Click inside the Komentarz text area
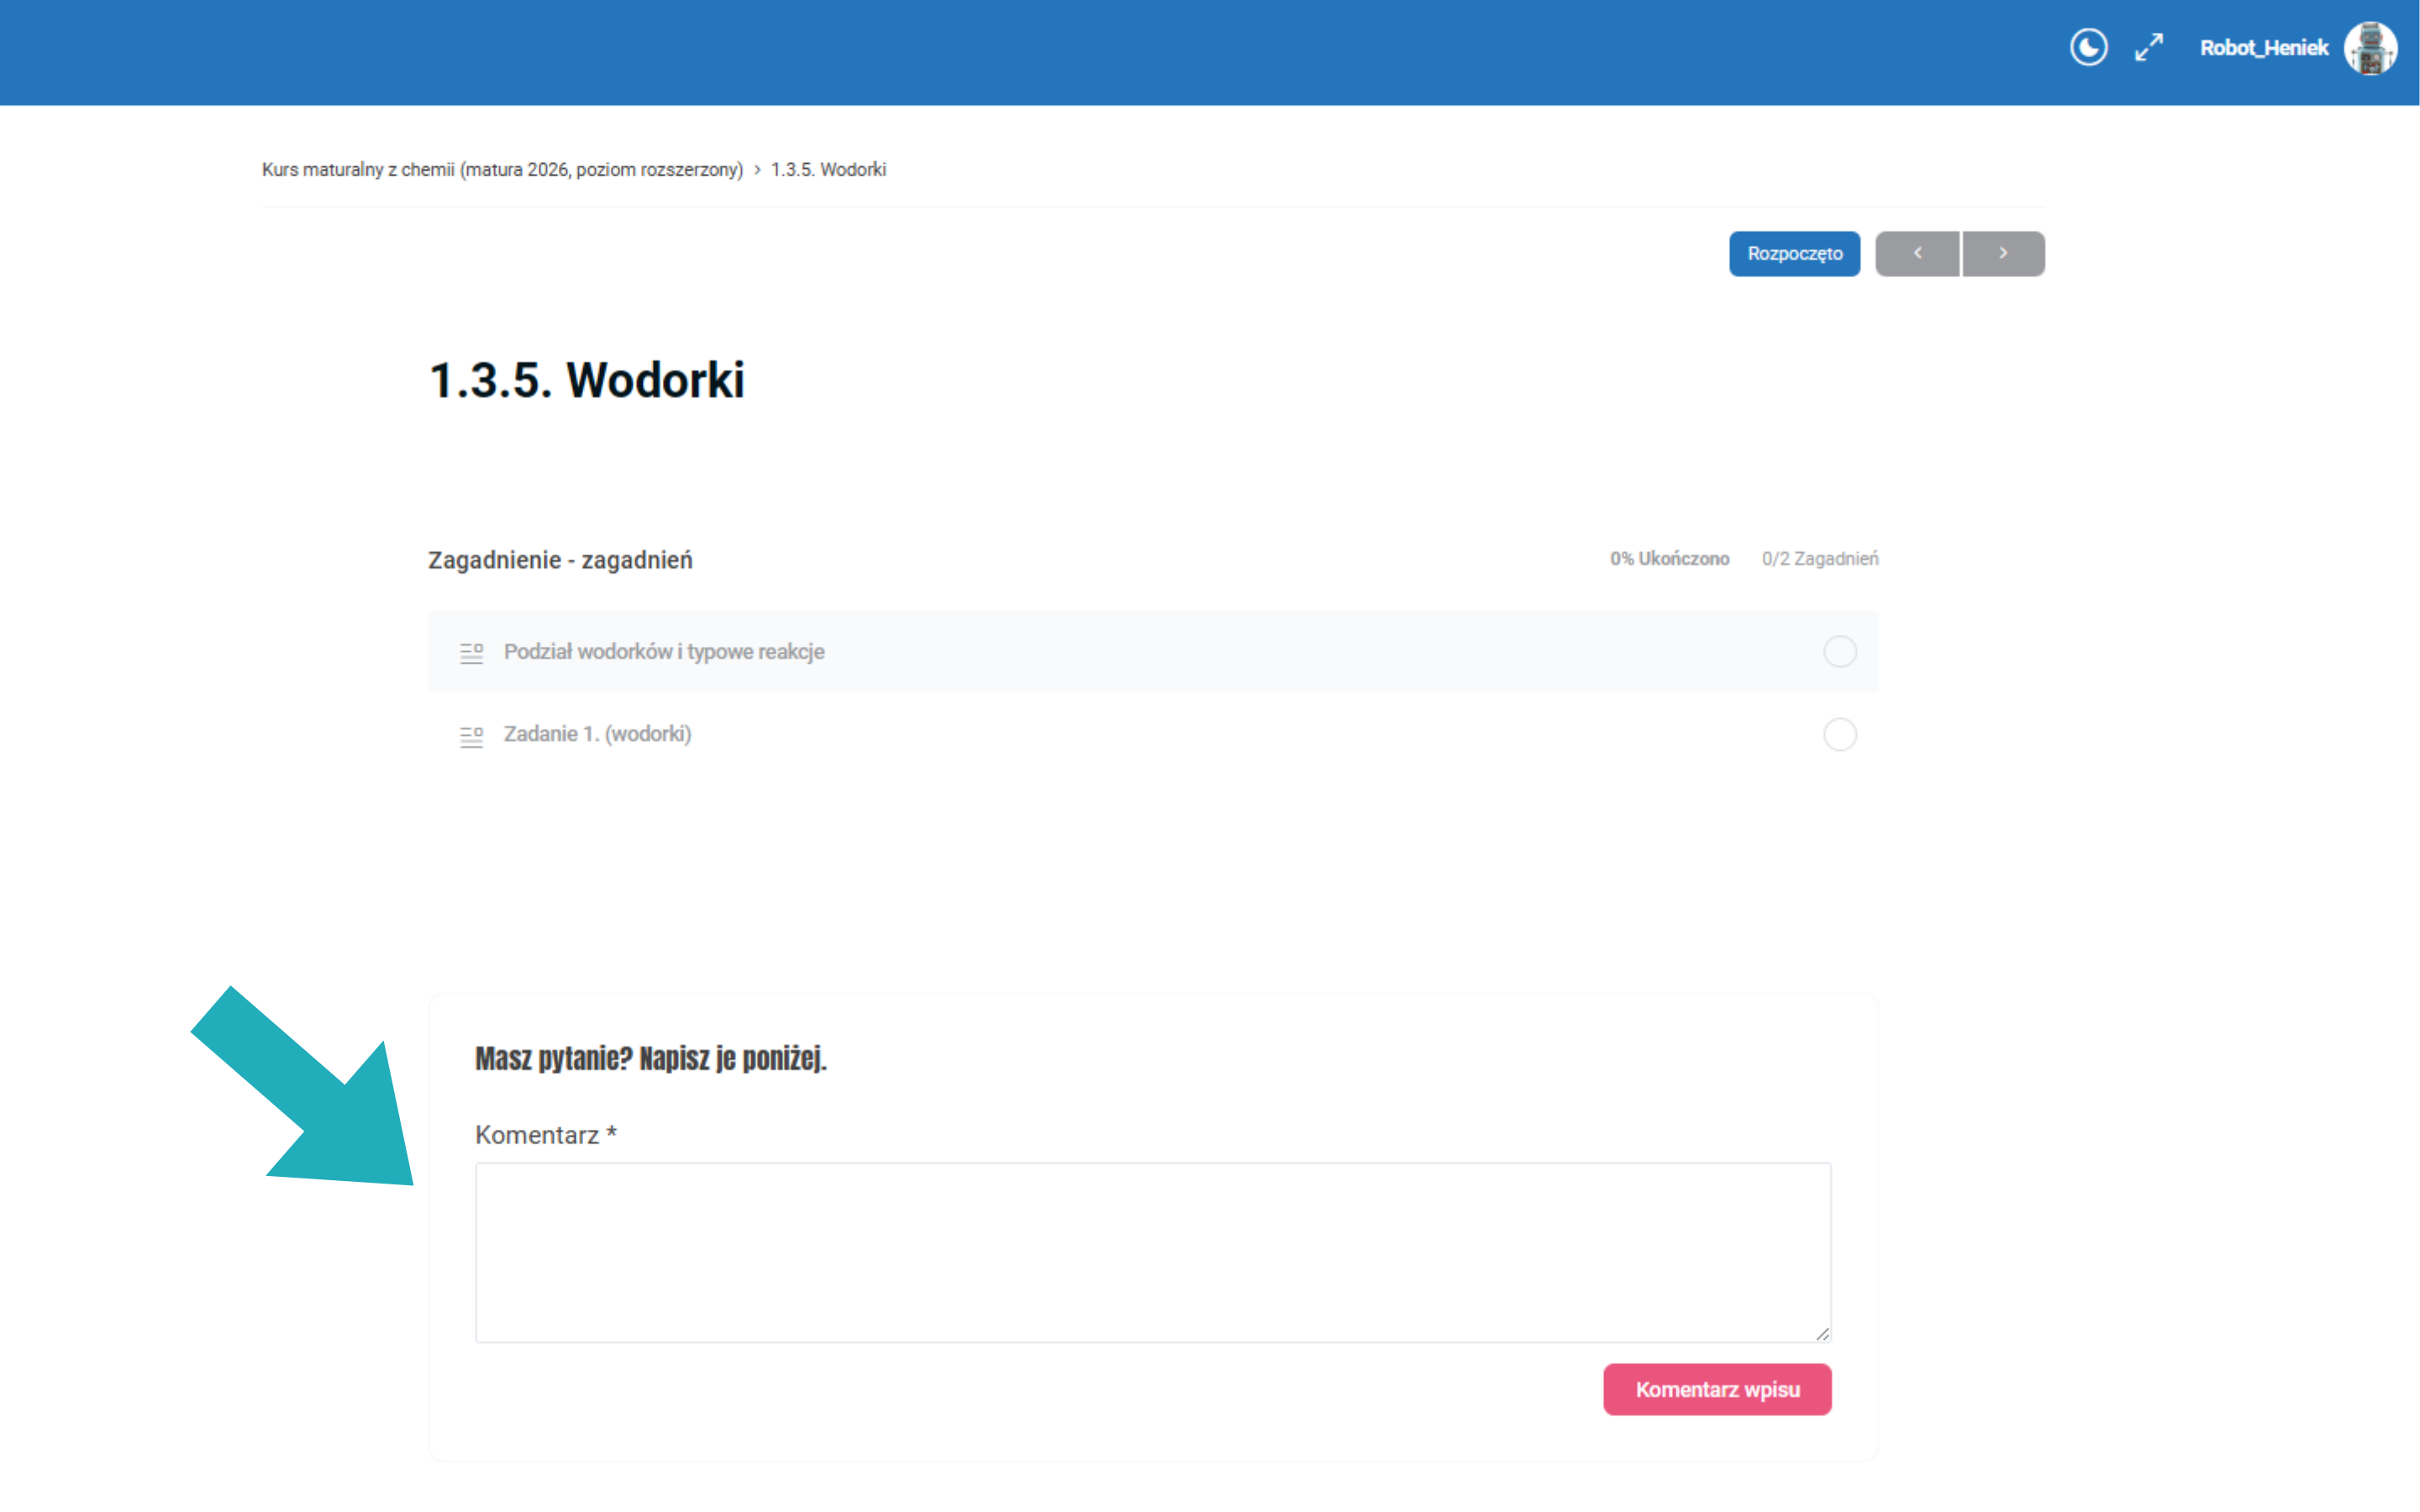This screenshot has width=2420, height=1512. click(1152, 1252)
